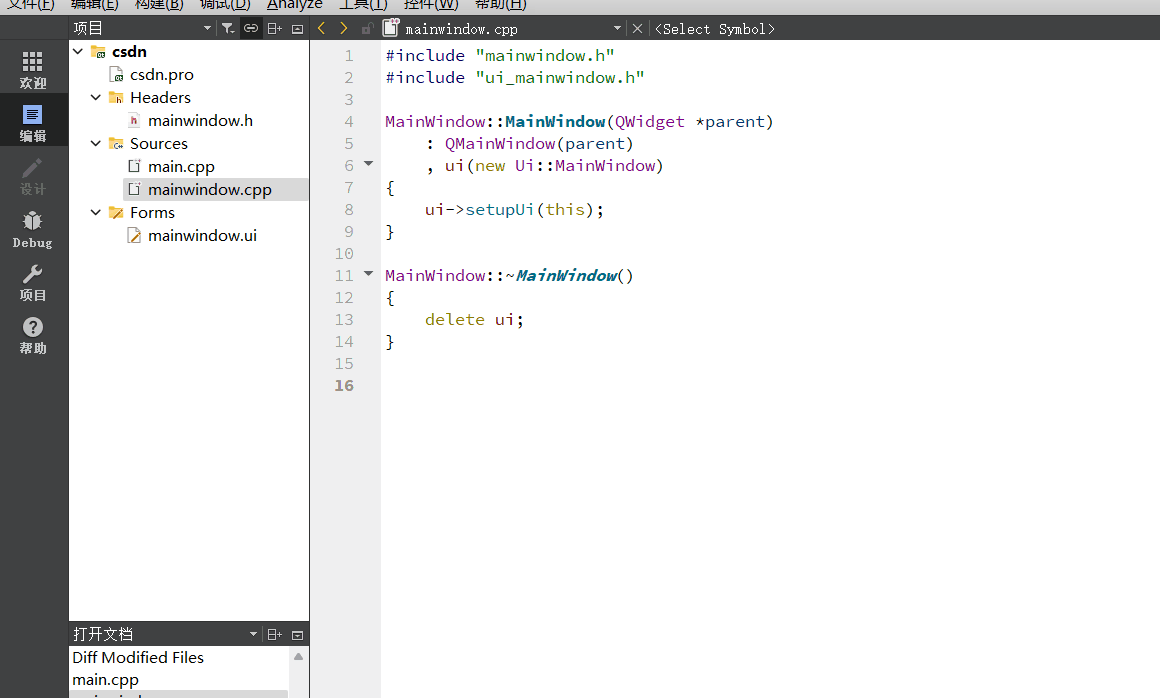The image size is (1160, 698).
Task: Click the filter tree funnel icon
Action: pos(228,29)
